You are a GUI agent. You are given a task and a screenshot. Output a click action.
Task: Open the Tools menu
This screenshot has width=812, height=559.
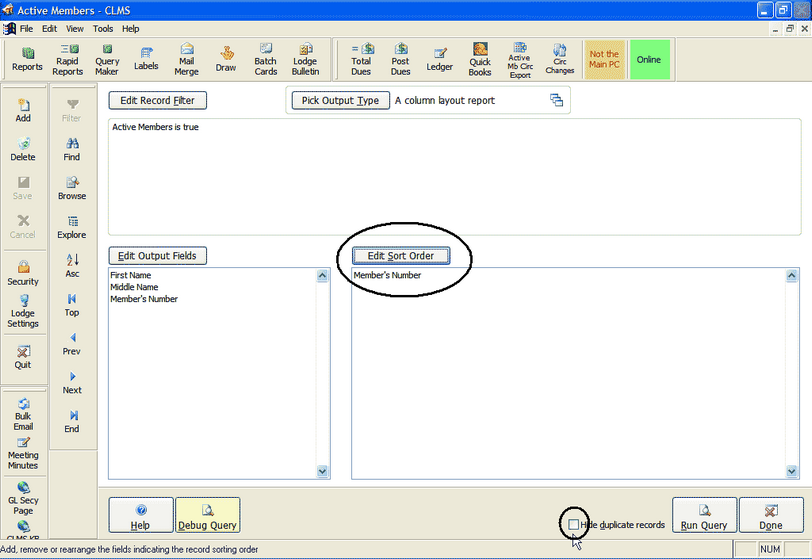point(103,29)
